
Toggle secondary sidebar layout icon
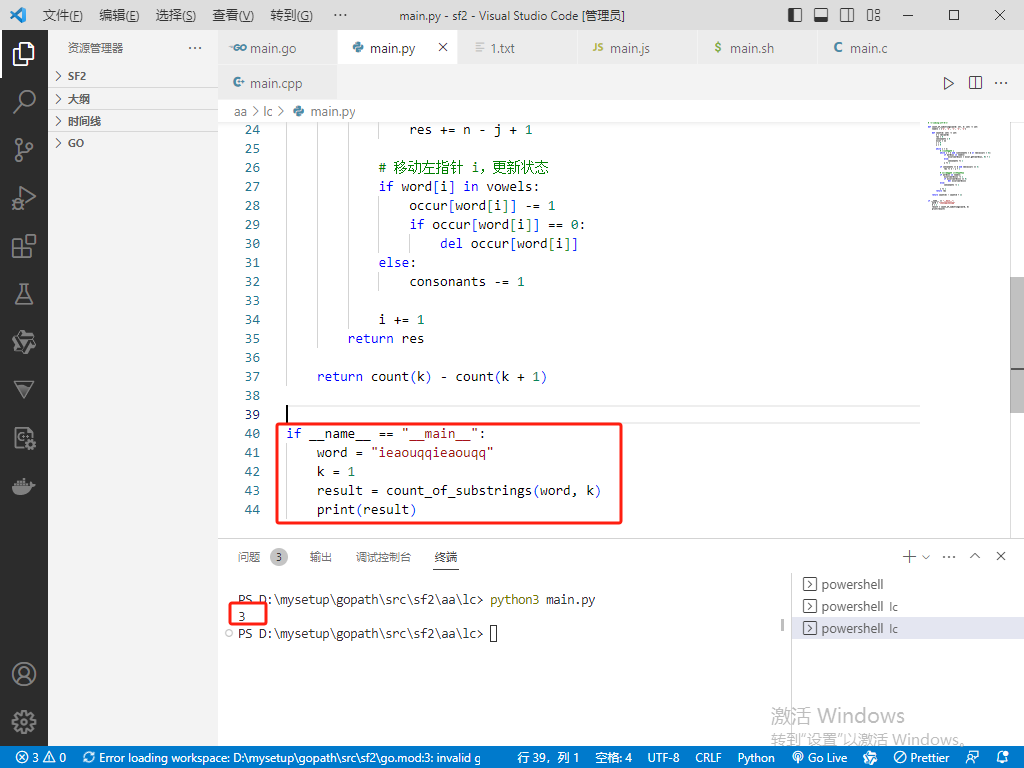click(847, 15)
